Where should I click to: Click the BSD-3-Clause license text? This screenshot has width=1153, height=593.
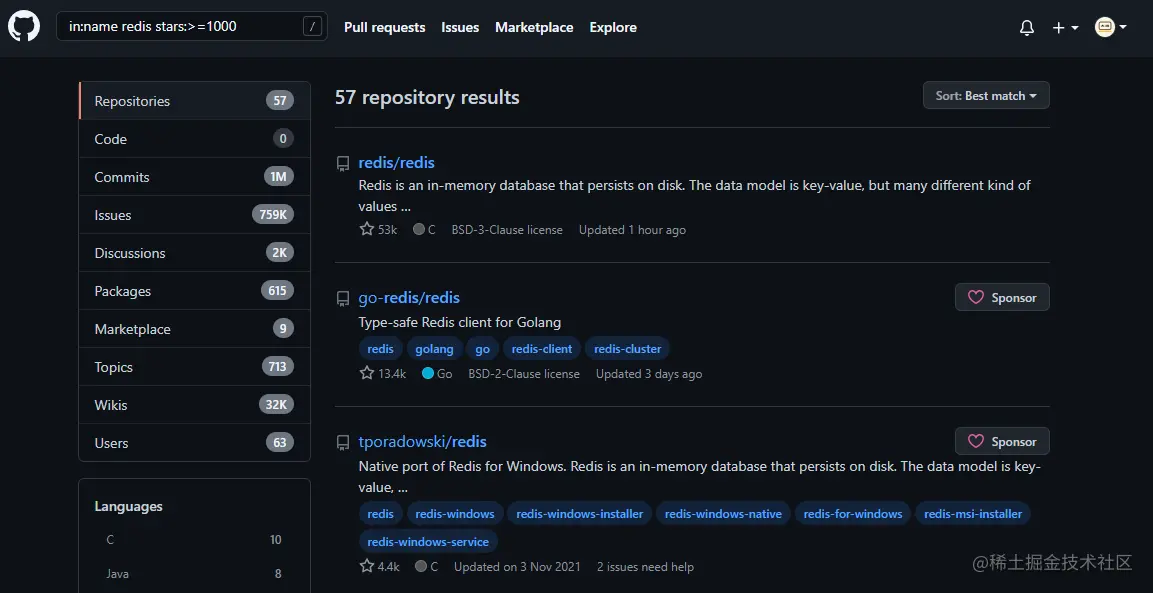coord(507,230)
